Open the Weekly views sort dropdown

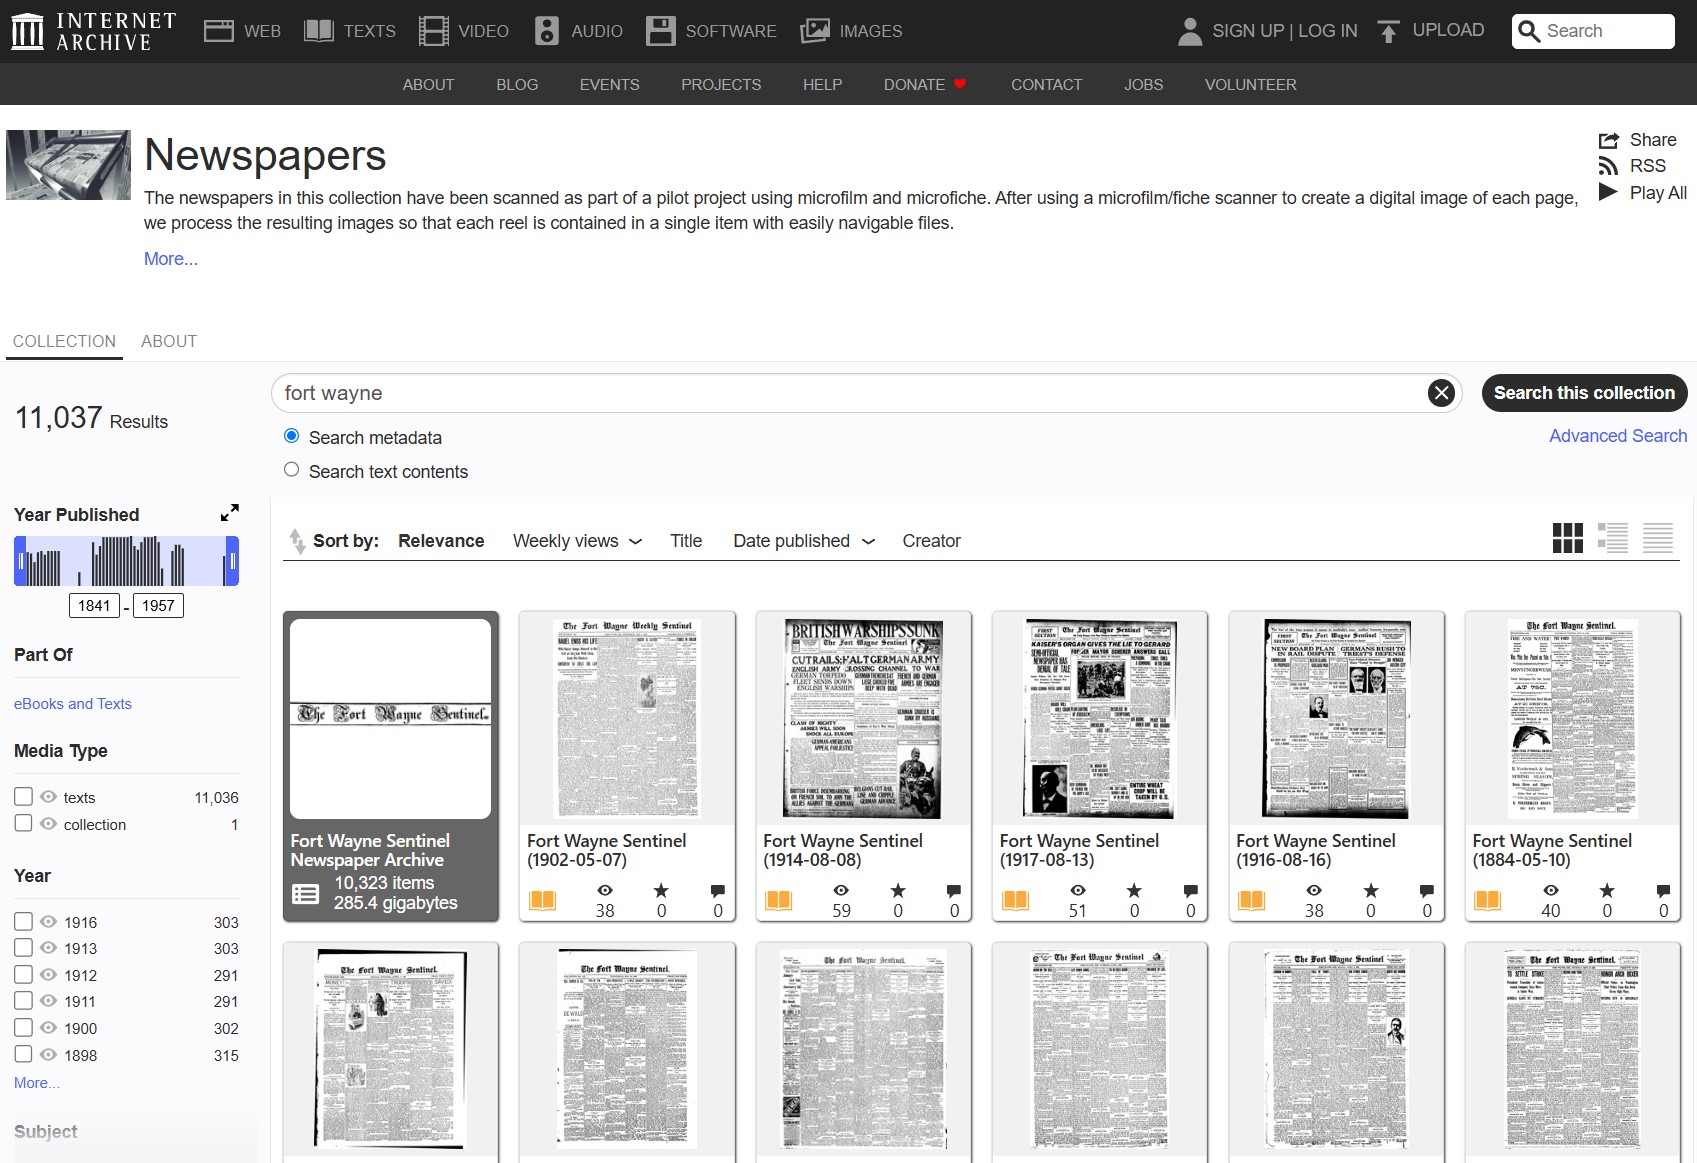tap(577, 541)
